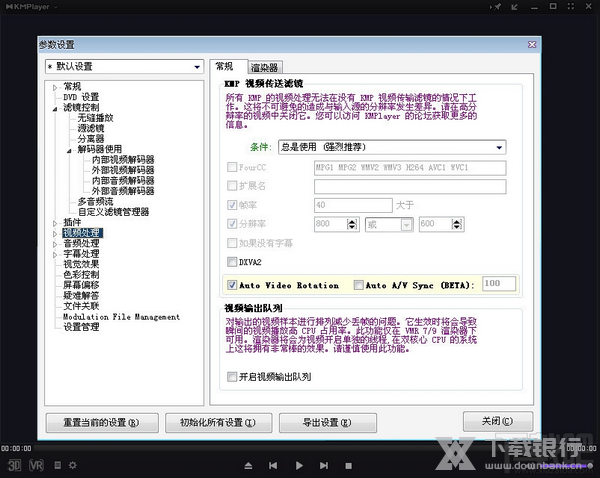Click the eject/open file icon
Image resolution: width=600 pixels, height=478 pixels.
coord(247,466)
